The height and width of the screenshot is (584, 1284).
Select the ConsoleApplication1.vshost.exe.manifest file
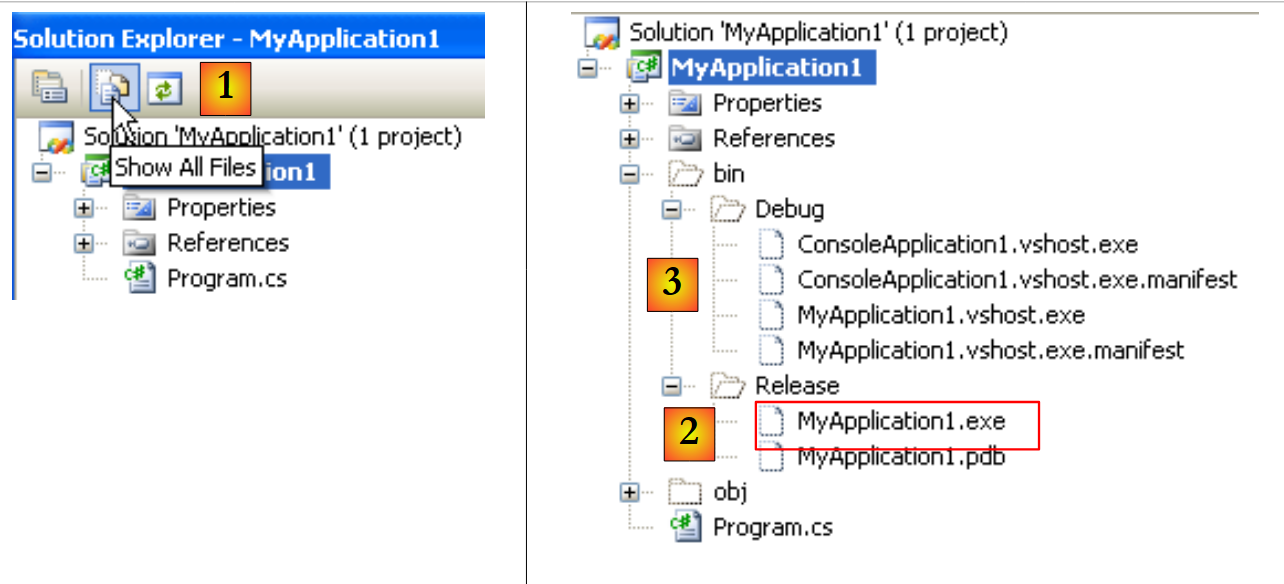point(1017,280)
